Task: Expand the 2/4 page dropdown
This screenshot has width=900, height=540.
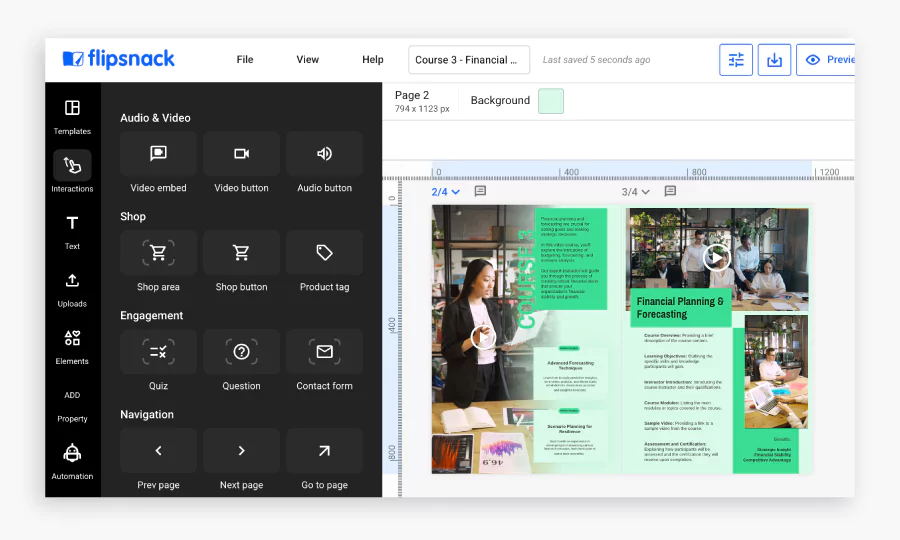Action: [x=445, y=192]
